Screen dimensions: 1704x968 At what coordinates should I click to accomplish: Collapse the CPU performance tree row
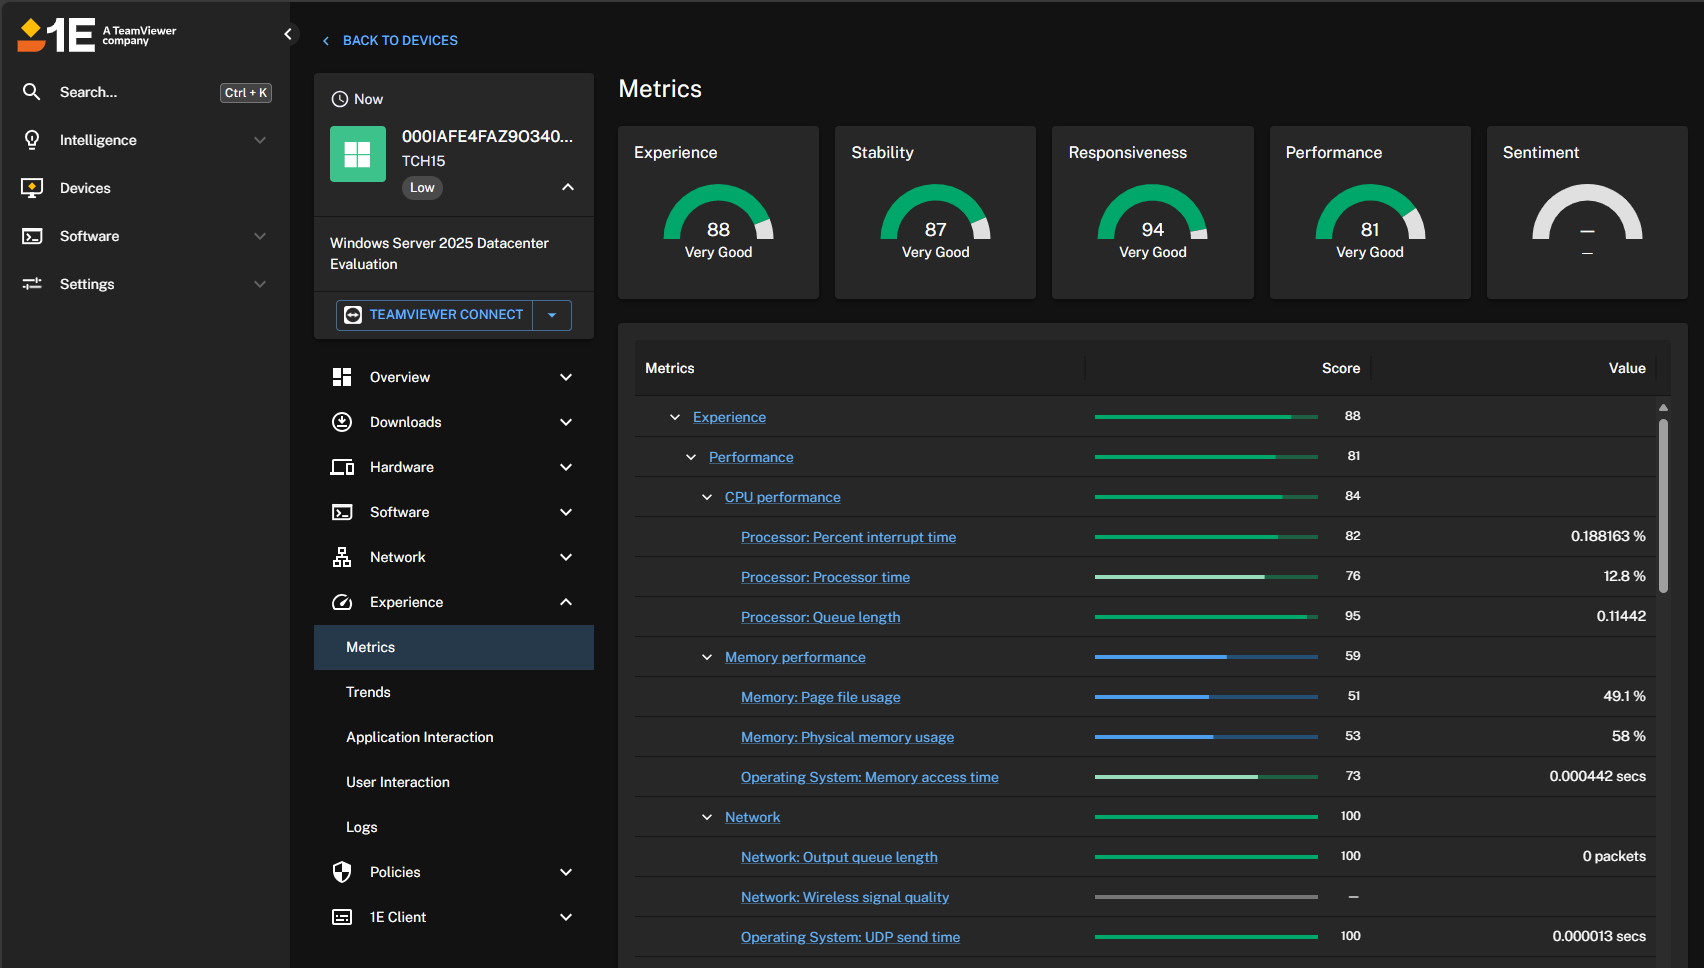pyautogui.click(x=707, y=497)
